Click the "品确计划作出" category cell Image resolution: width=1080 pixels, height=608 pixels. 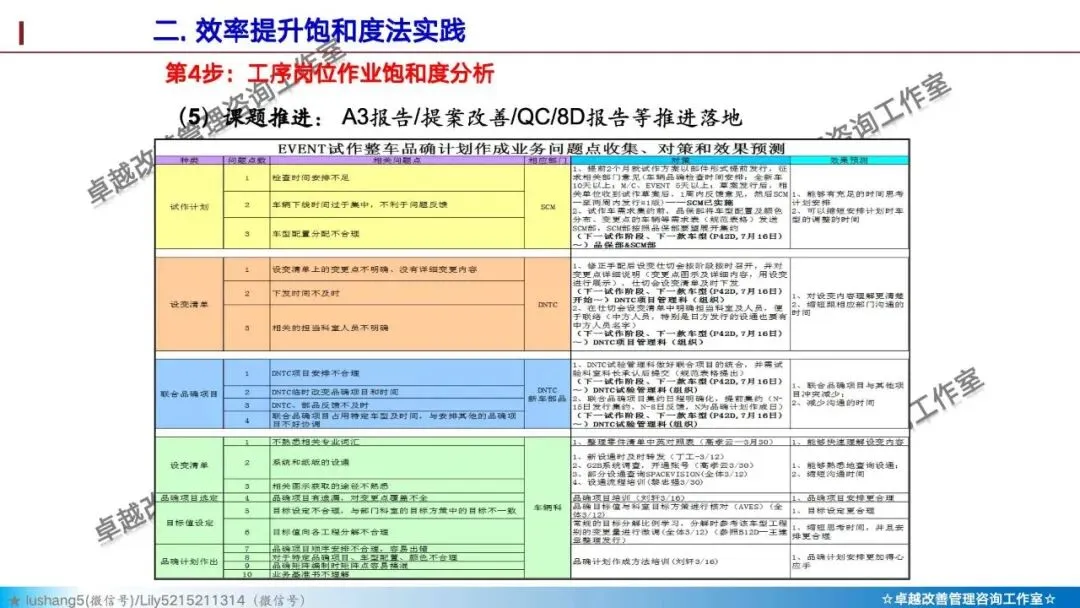pos(189,561)
